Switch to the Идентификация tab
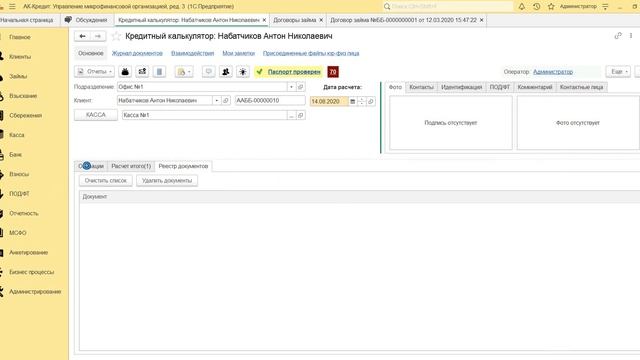Image resolution: width=640 pixels, height=360 pixels. point(461,87)
